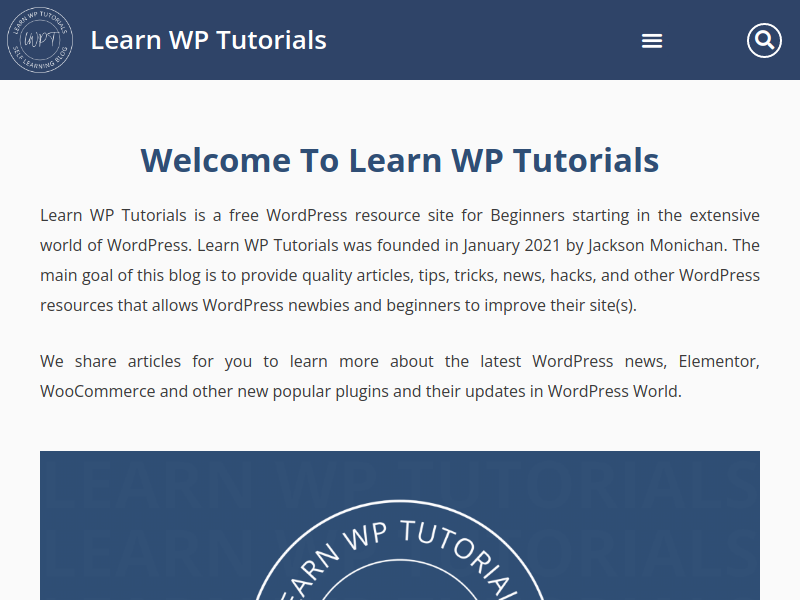Click the first intro paragraph text
This screenshot has width=800, height=600.
click(x=399, y=260)
